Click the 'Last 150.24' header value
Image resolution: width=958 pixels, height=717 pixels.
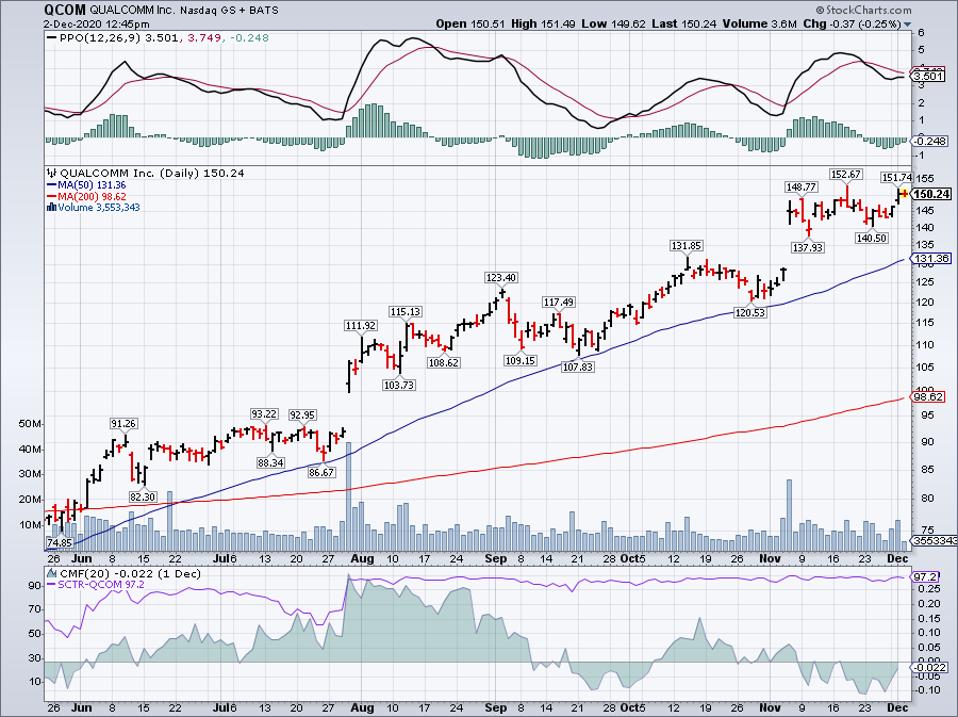click(x=684, y=24)
